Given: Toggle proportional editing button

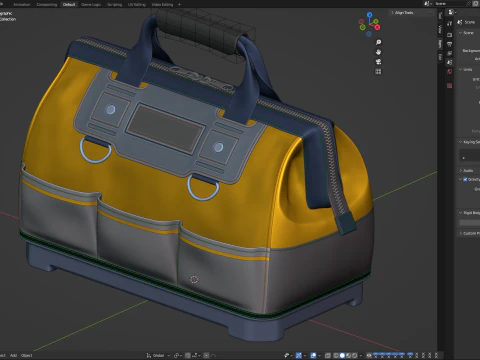Looking at the screenshot, I should coord(206,355).
